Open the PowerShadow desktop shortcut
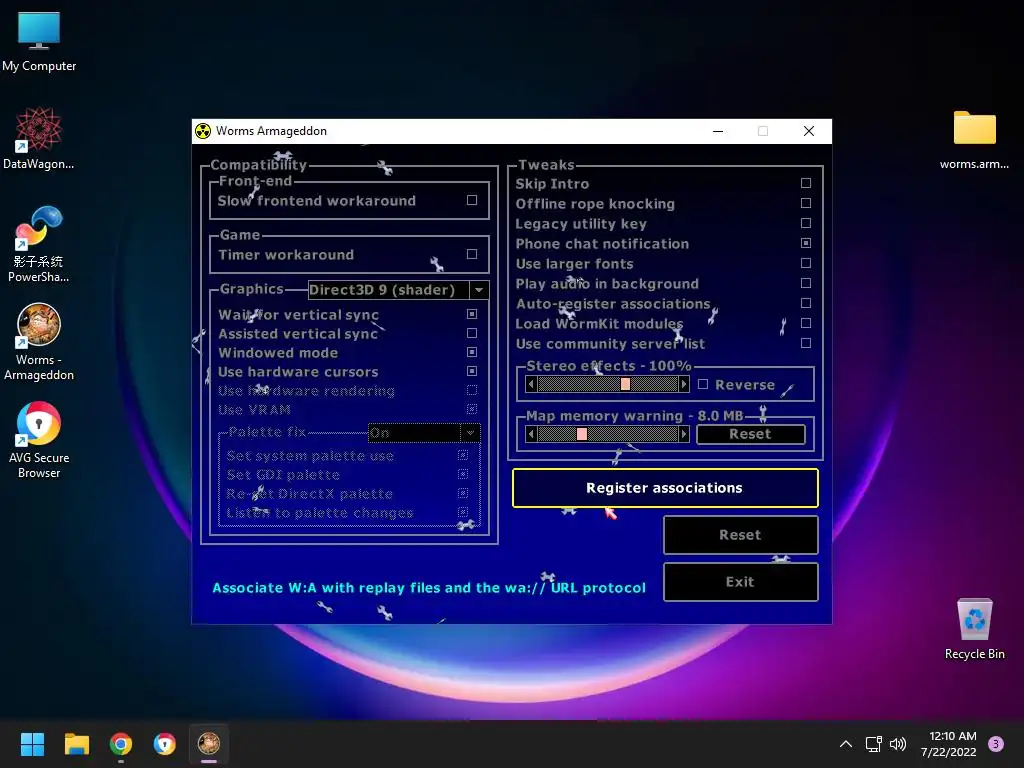This screenshot has height=768, width=1024. [x=39, y=244]
